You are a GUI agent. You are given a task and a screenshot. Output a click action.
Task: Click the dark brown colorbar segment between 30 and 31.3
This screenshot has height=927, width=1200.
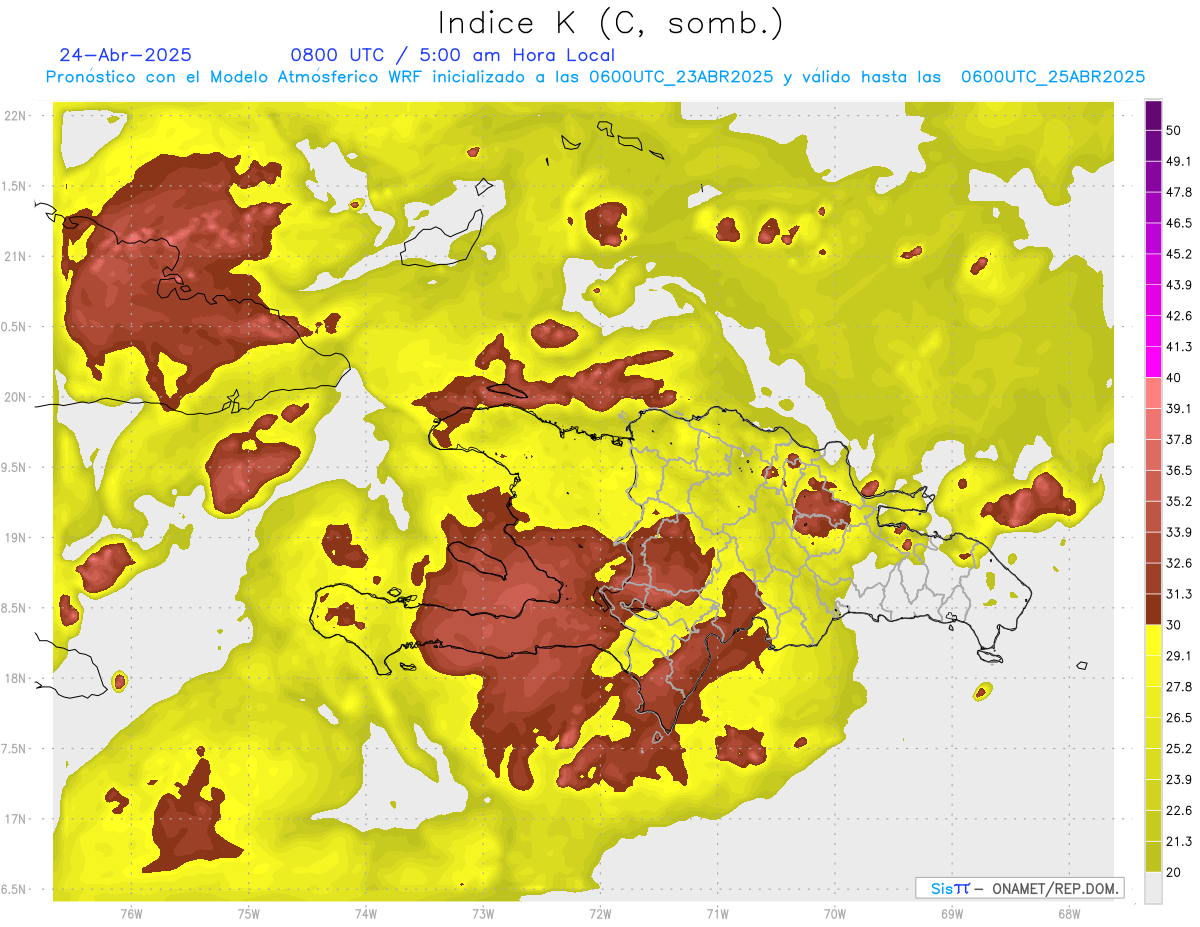pyautogui.click(x=1153, y=609)
